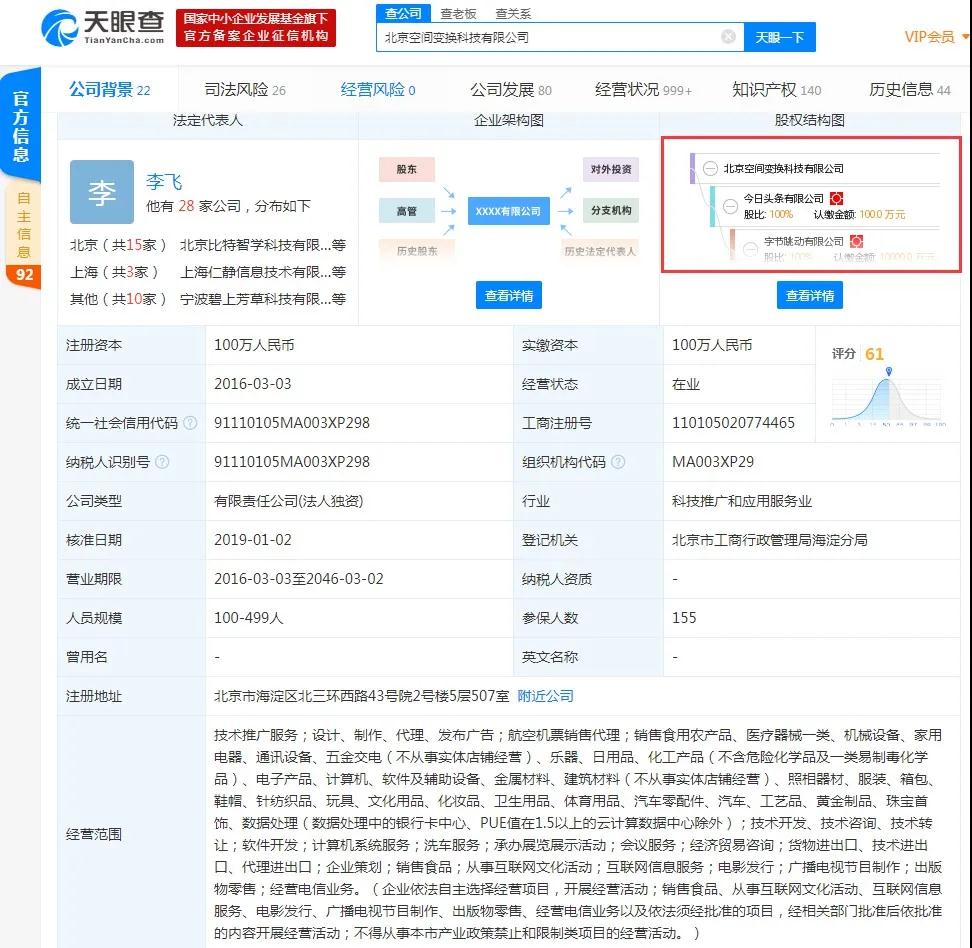Click the 分支机构 node in diagram

pyautogui.click(x=611, y=210)
